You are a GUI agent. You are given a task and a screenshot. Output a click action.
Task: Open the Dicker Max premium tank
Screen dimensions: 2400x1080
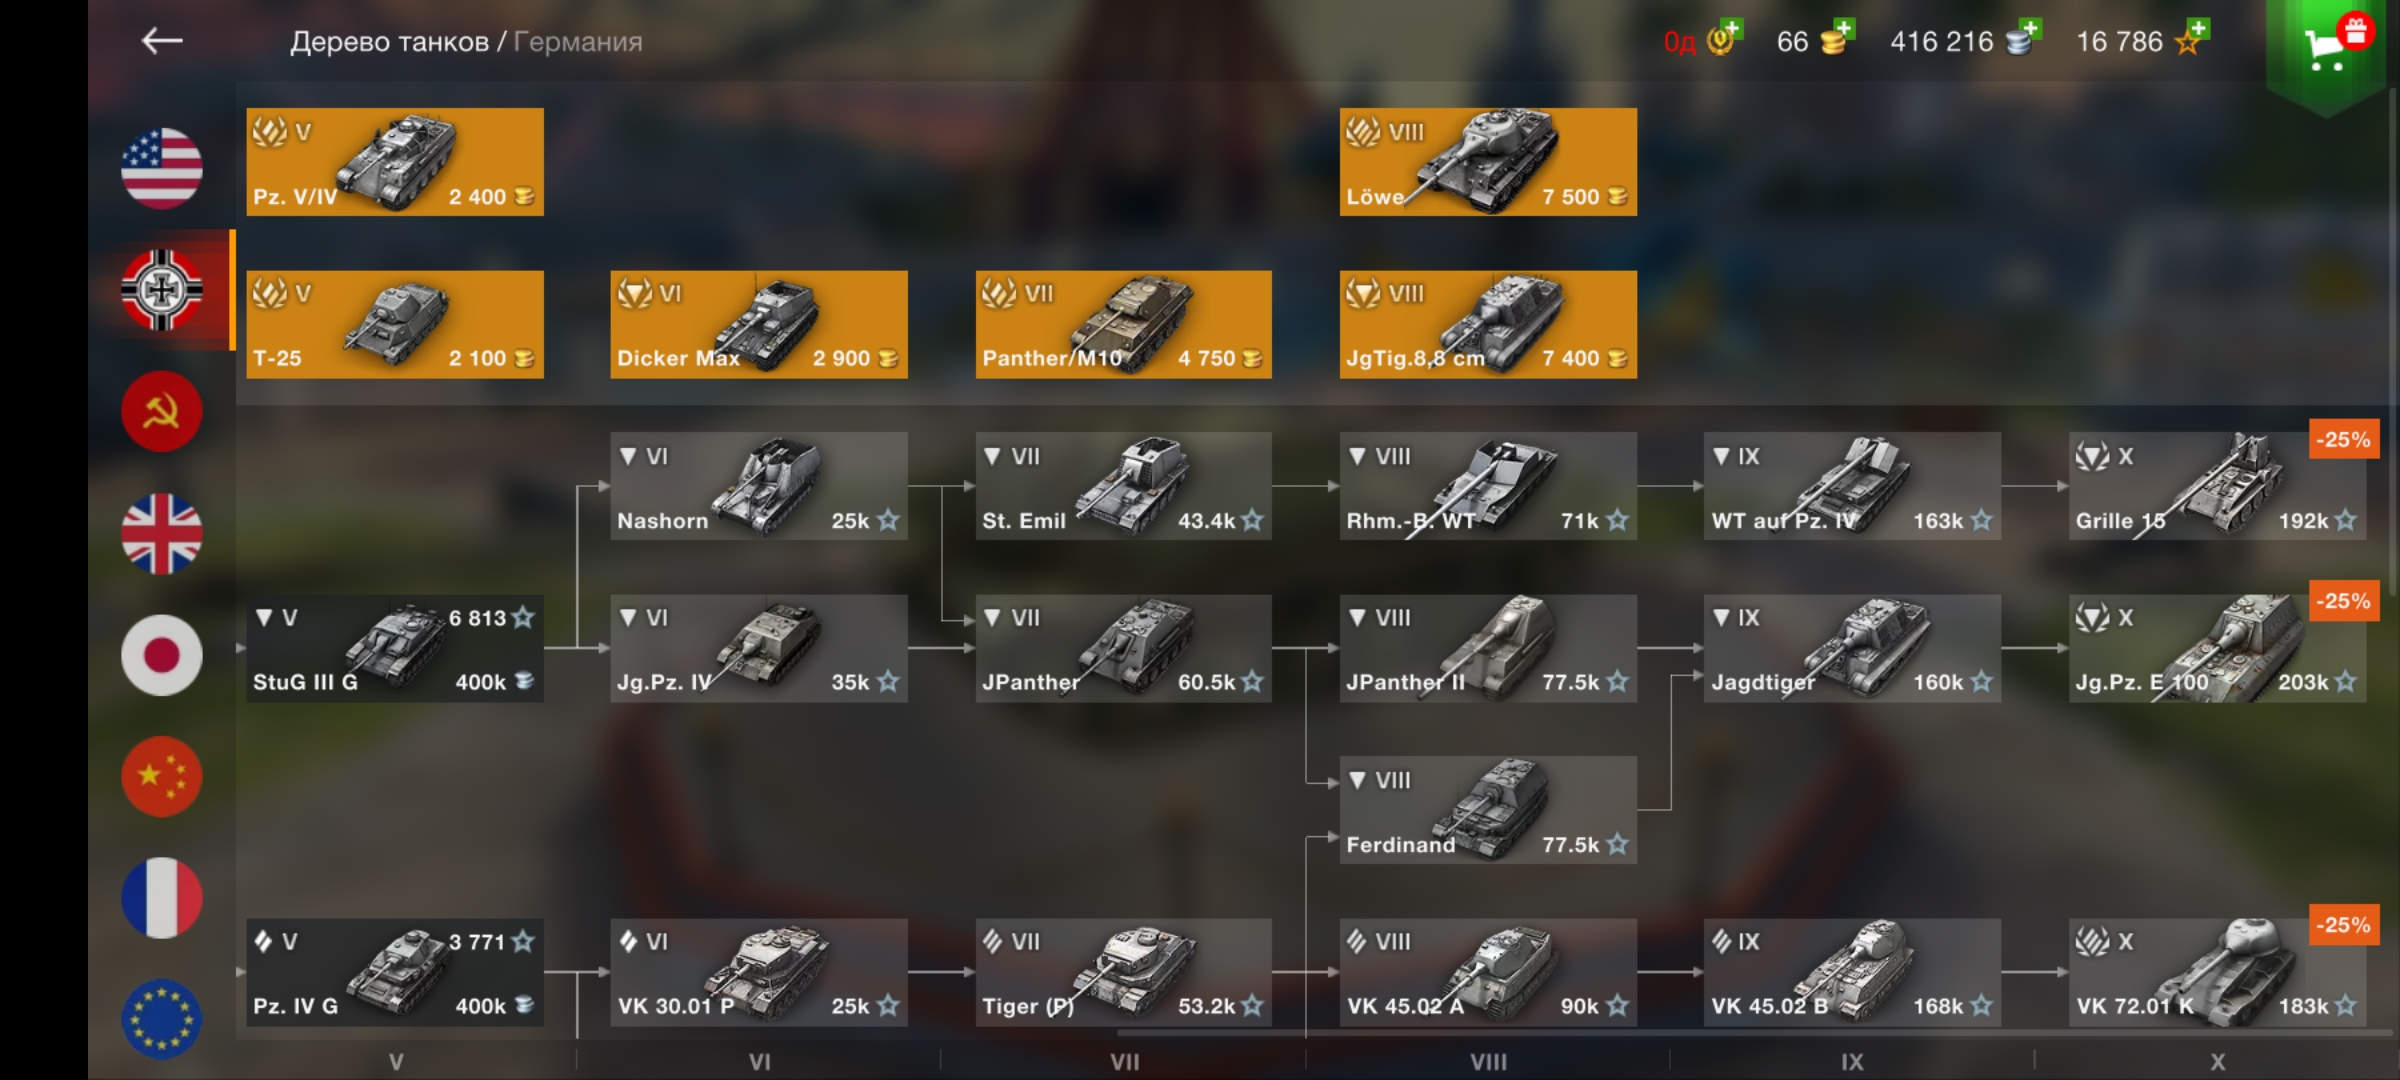pyautogui.click(x=759, y=325)
